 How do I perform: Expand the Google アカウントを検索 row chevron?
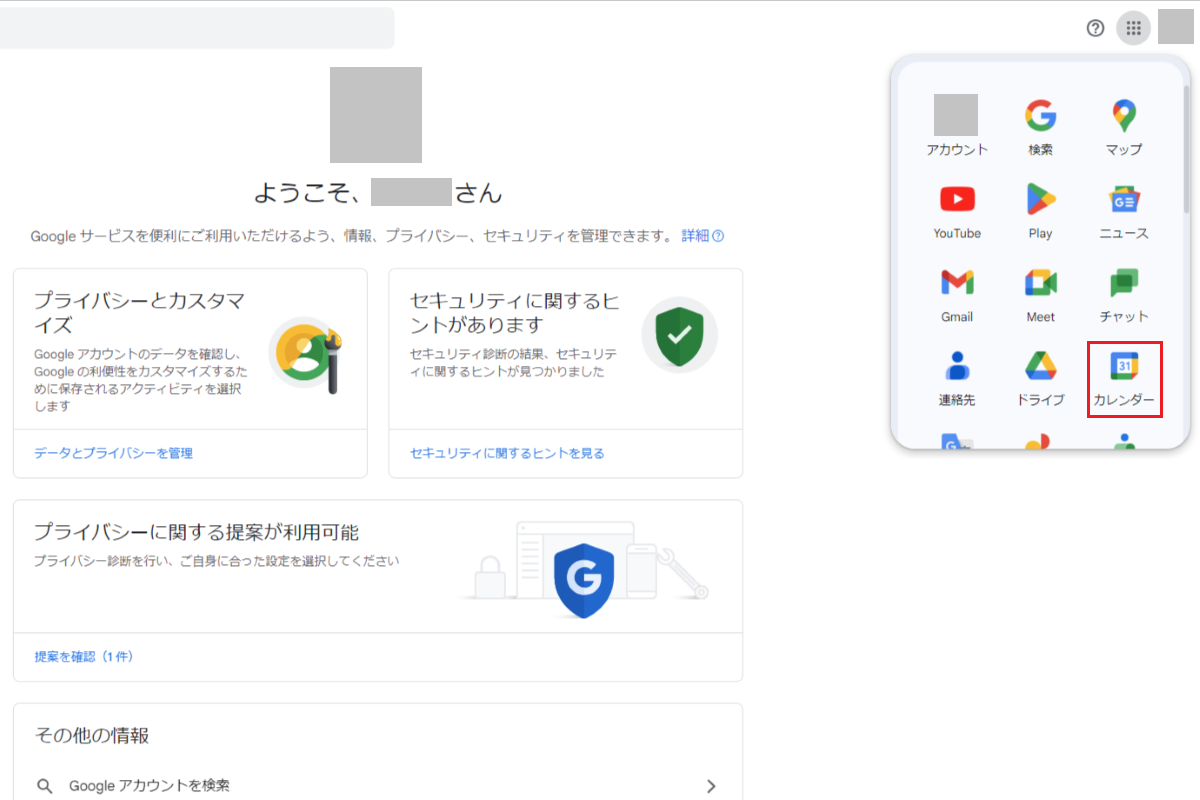[x=711, y=786]
